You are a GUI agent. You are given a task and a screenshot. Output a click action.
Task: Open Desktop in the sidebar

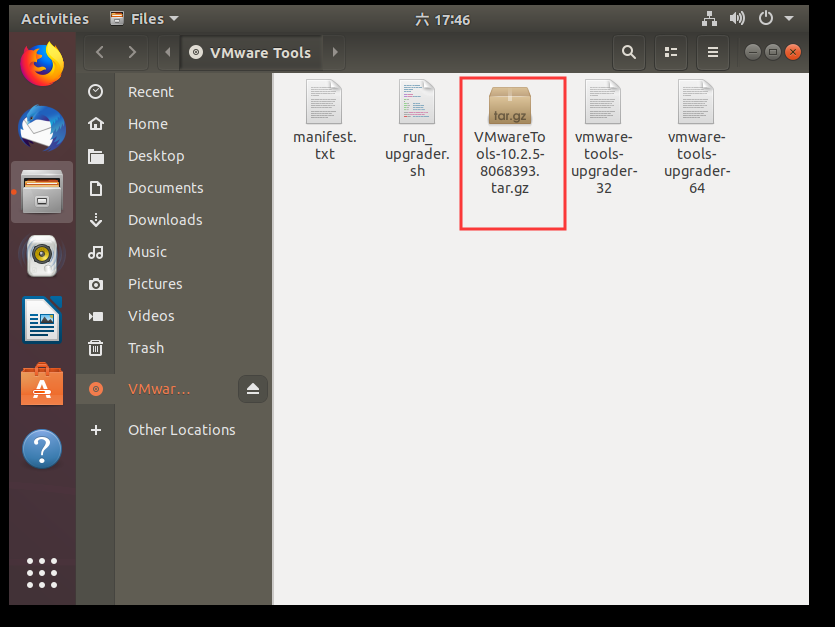174,156
